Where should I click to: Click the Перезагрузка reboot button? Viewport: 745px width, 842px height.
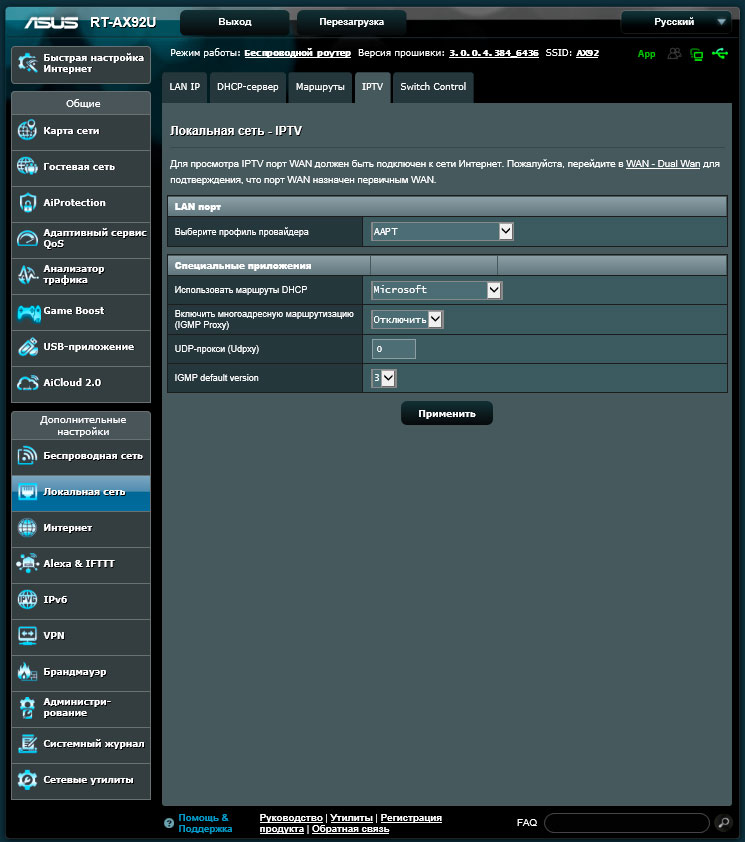pyautogui.click(x=351, y=22)
